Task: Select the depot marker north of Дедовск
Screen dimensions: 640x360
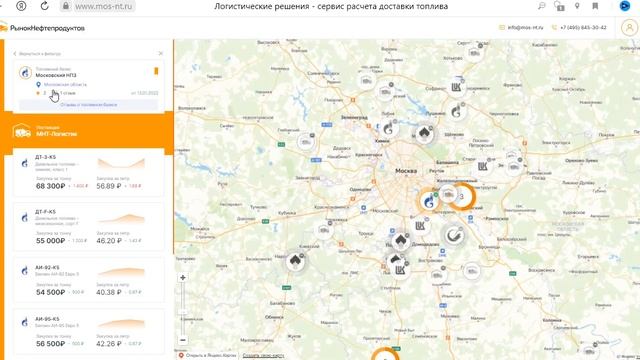Action: (x=305, y=142)
